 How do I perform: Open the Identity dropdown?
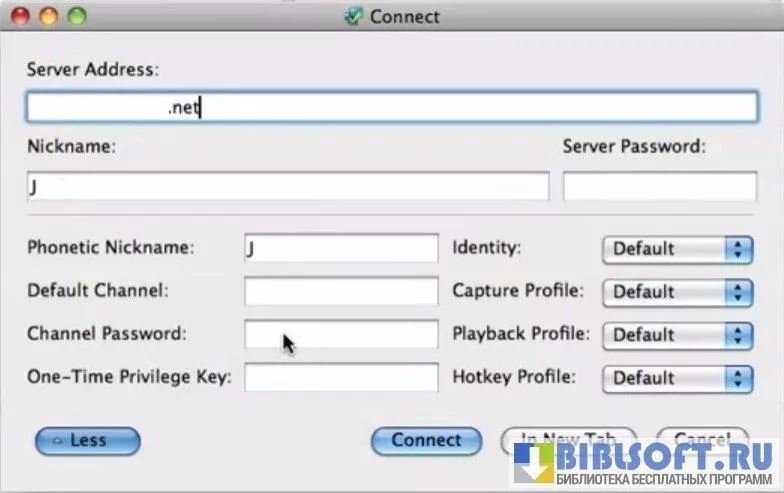[676, 249]
